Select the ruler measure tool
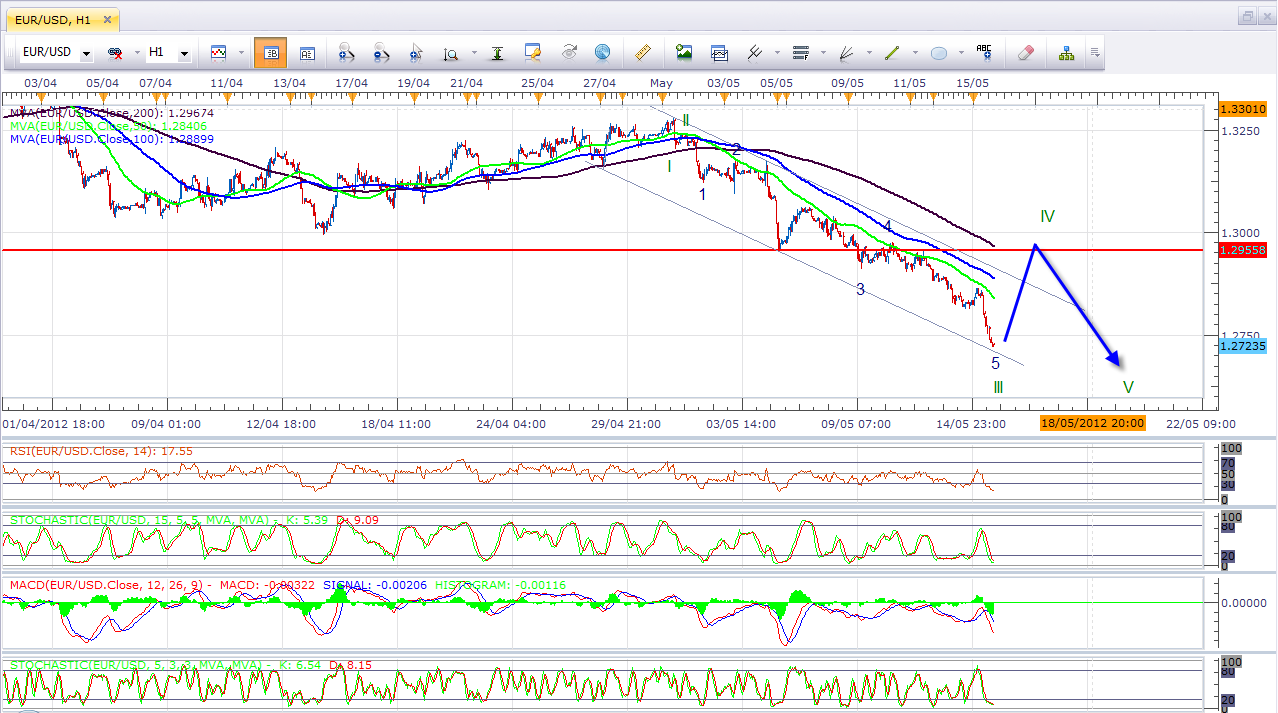This screenshot has width=1278, height=713. [x=643, y=52]
